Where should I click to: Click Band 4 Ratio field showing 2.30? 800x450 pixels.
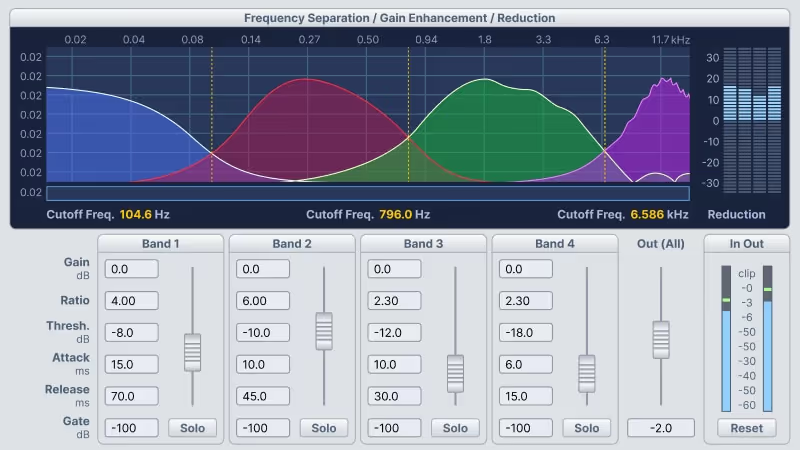526,301
